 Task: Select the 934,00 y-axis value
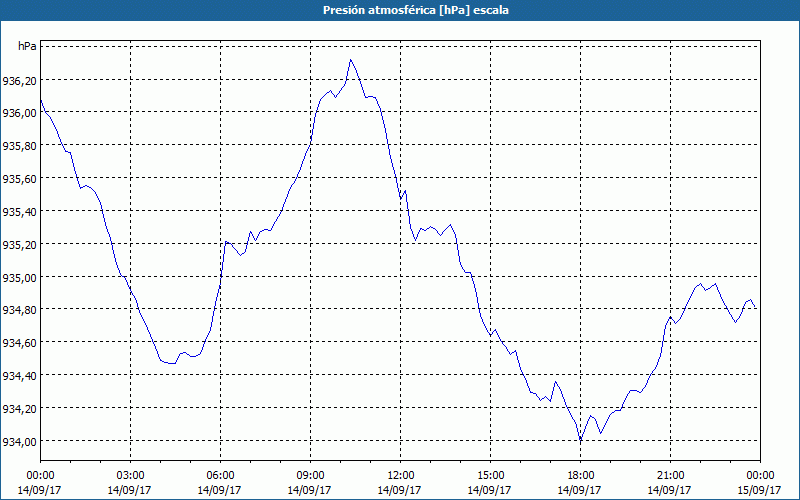19,441
